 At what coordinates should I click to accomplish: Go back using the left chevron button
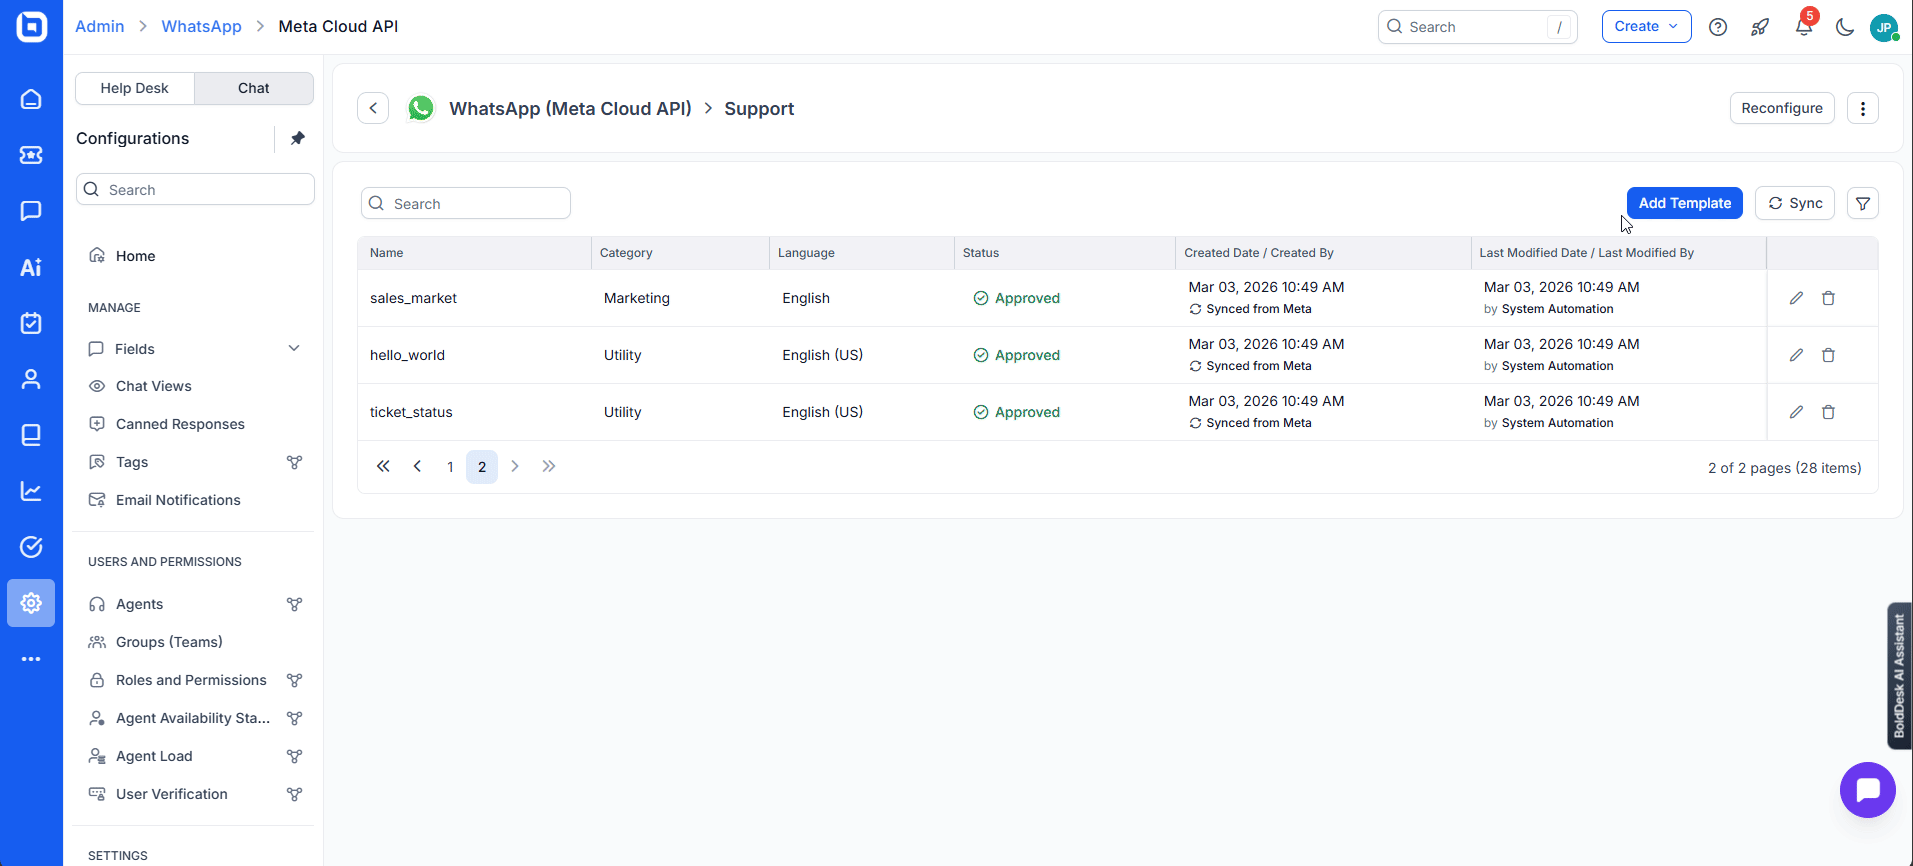[373, 108]
